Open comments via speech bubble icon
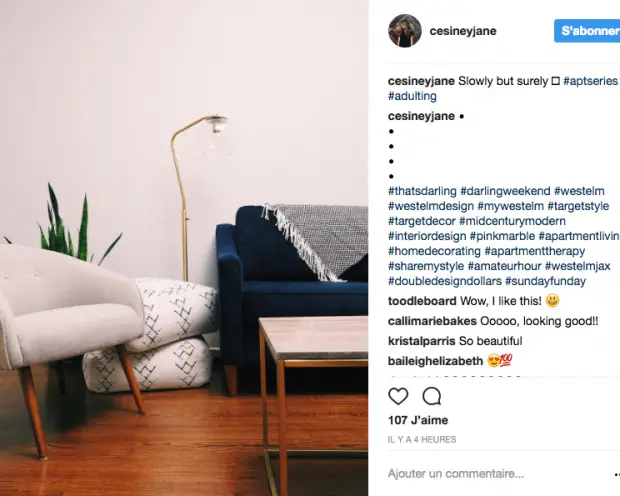 tap(432, 396)
